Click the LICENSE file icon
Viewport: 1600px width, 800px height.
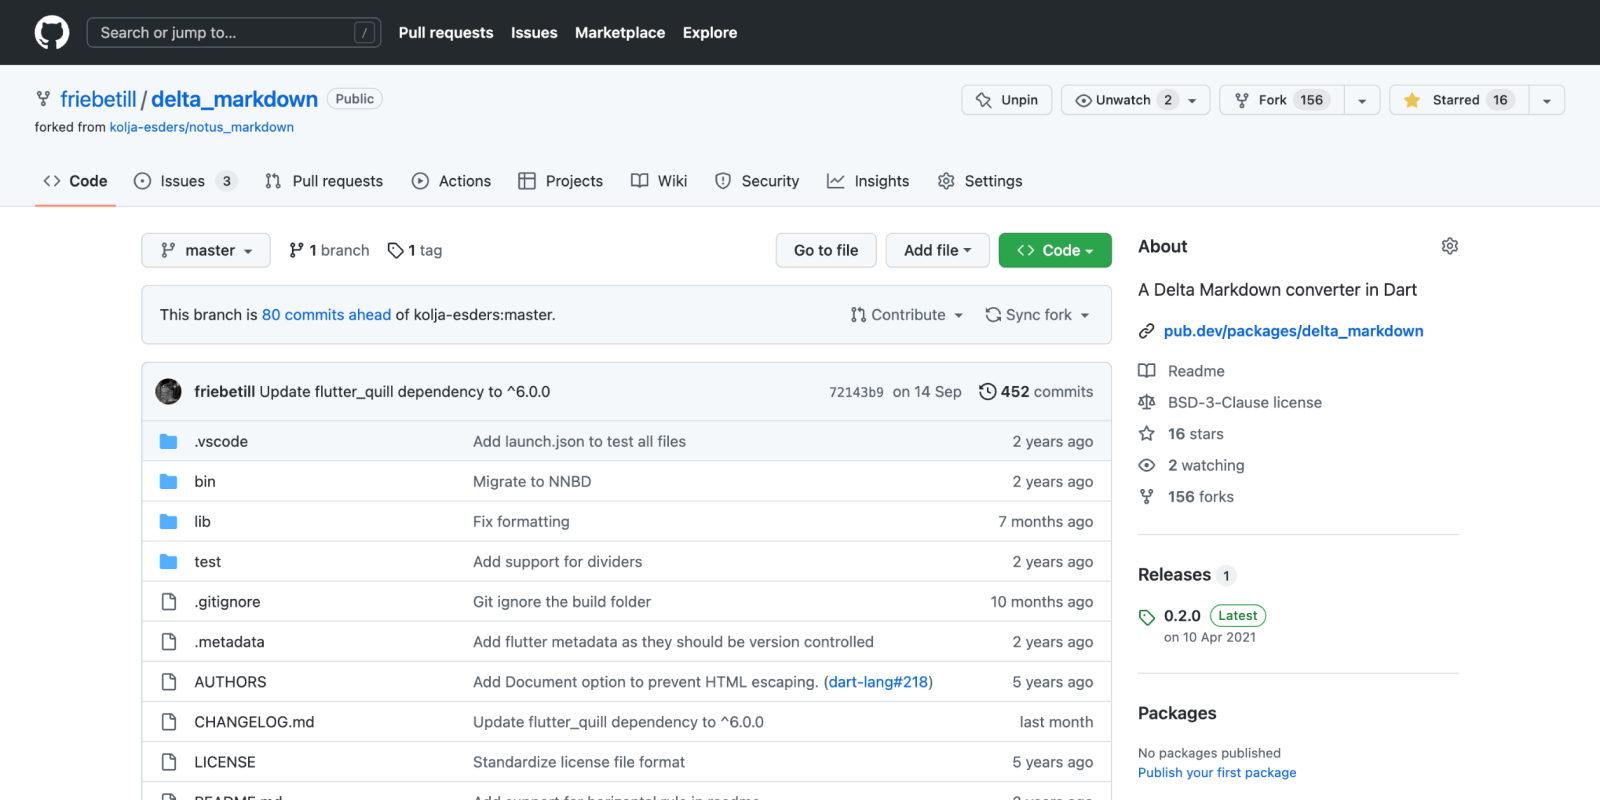coord(169,761)
